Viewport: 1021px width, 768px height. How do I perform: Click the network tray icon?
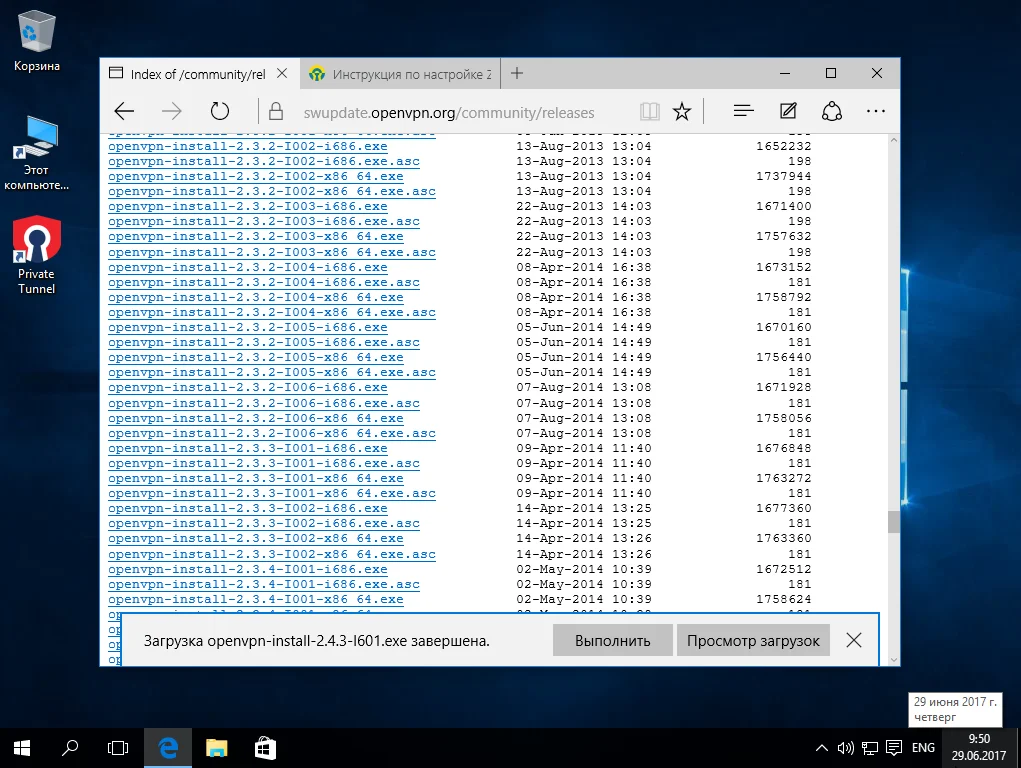click(870, 748)
